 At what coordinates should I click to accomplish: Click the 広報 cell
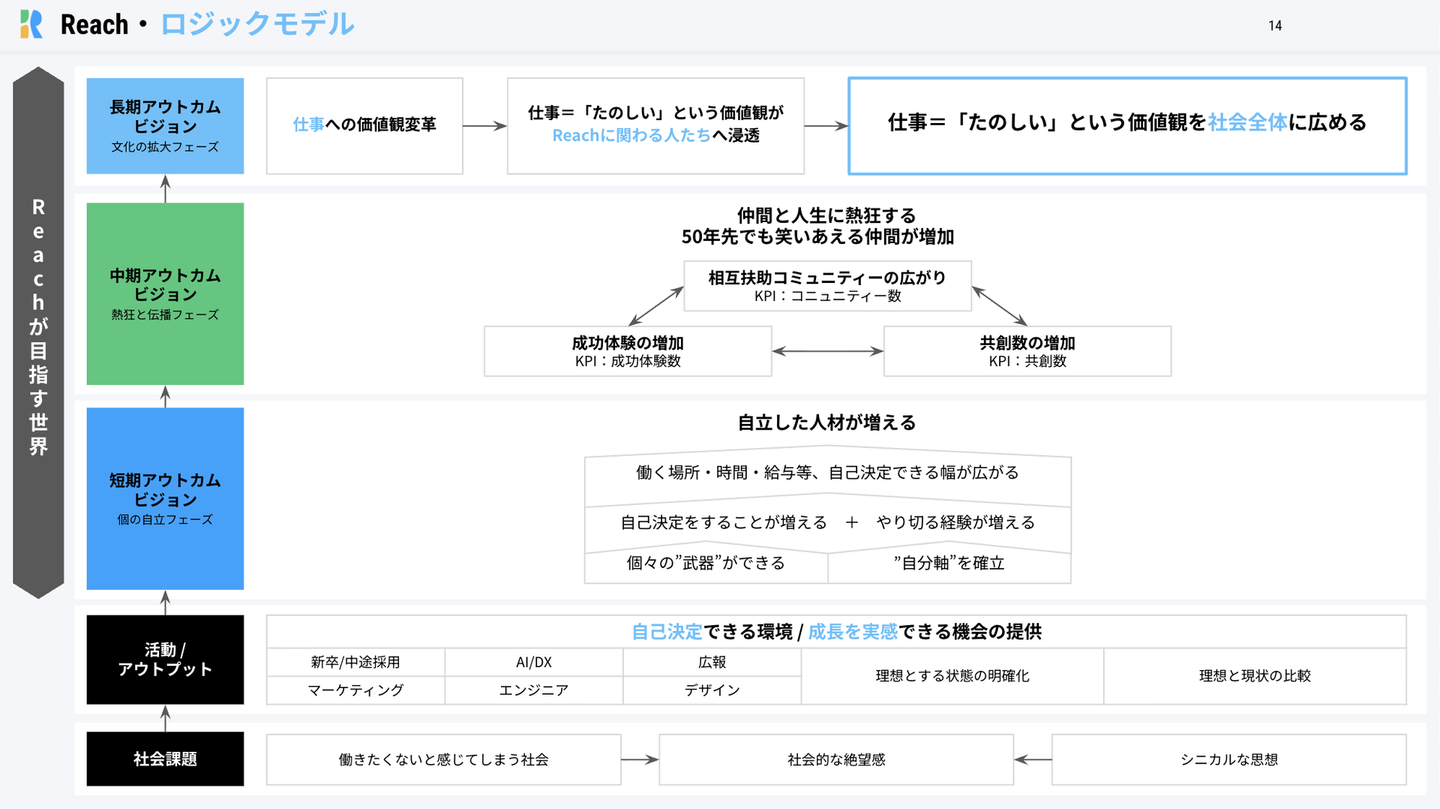pos(712,662)
